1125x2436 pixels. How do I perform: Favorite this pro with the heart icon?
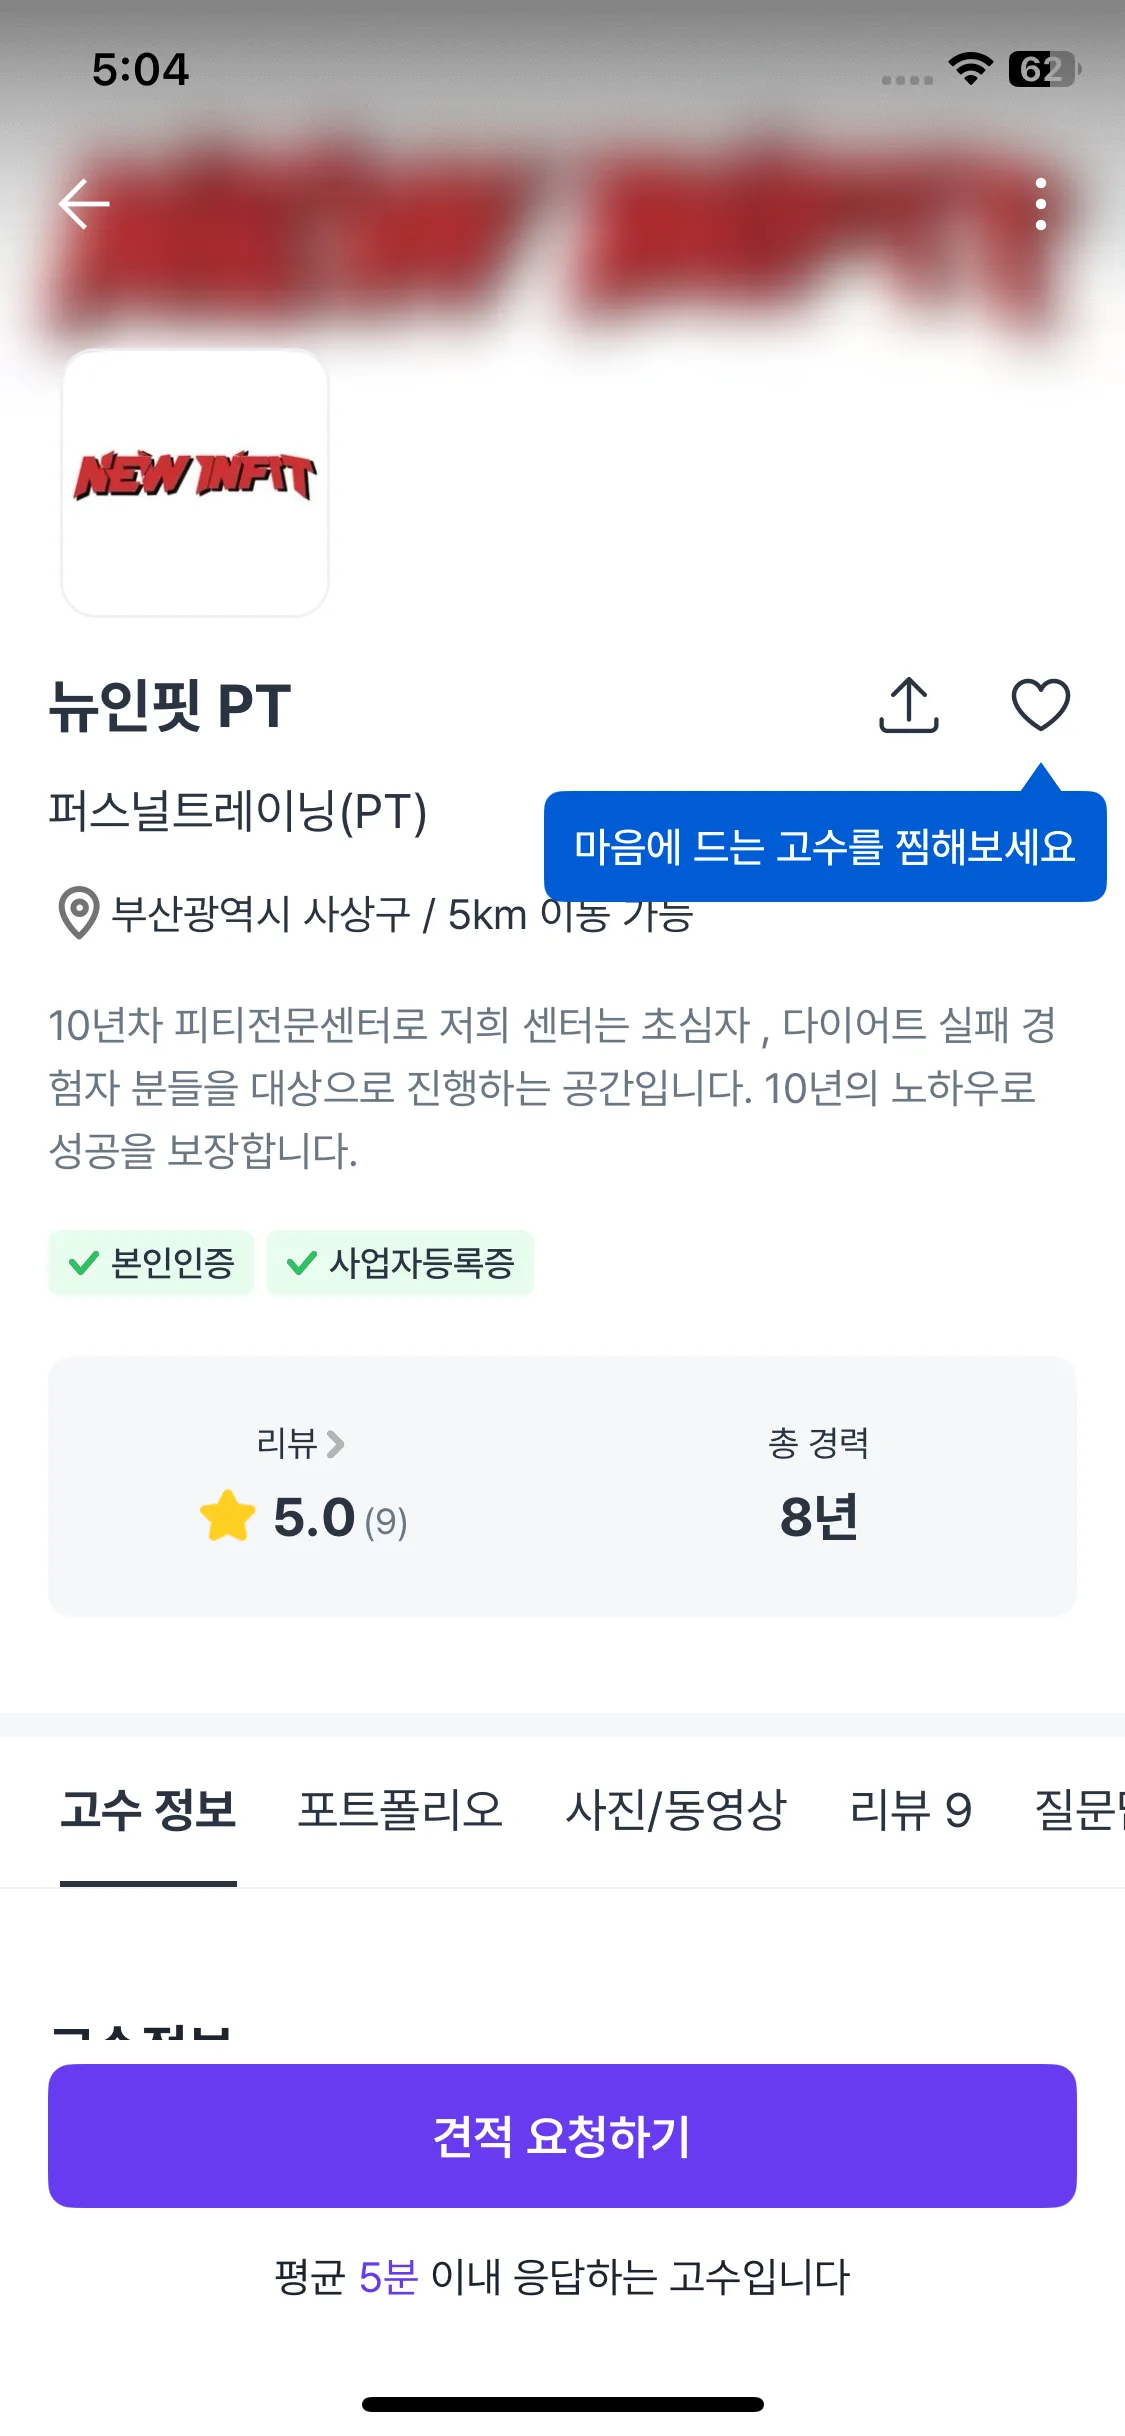[x=1041, y=705]
